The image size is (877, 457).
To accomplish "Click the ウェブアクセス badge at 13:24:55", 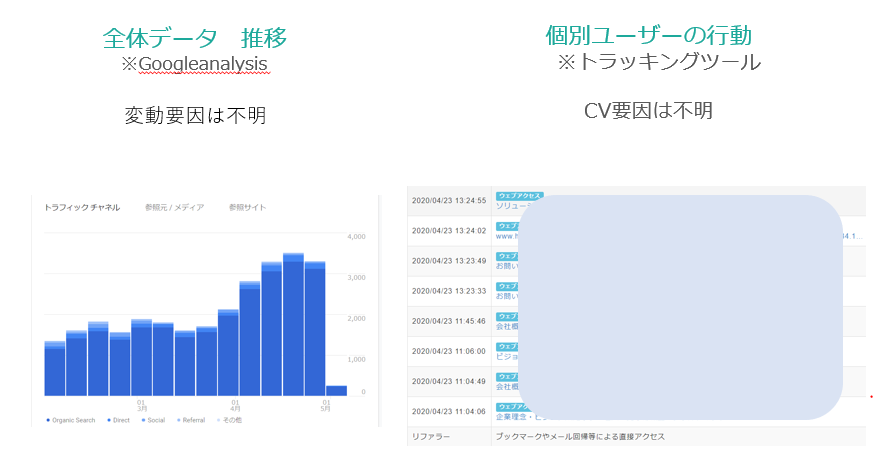I will [x=519, y=196].
